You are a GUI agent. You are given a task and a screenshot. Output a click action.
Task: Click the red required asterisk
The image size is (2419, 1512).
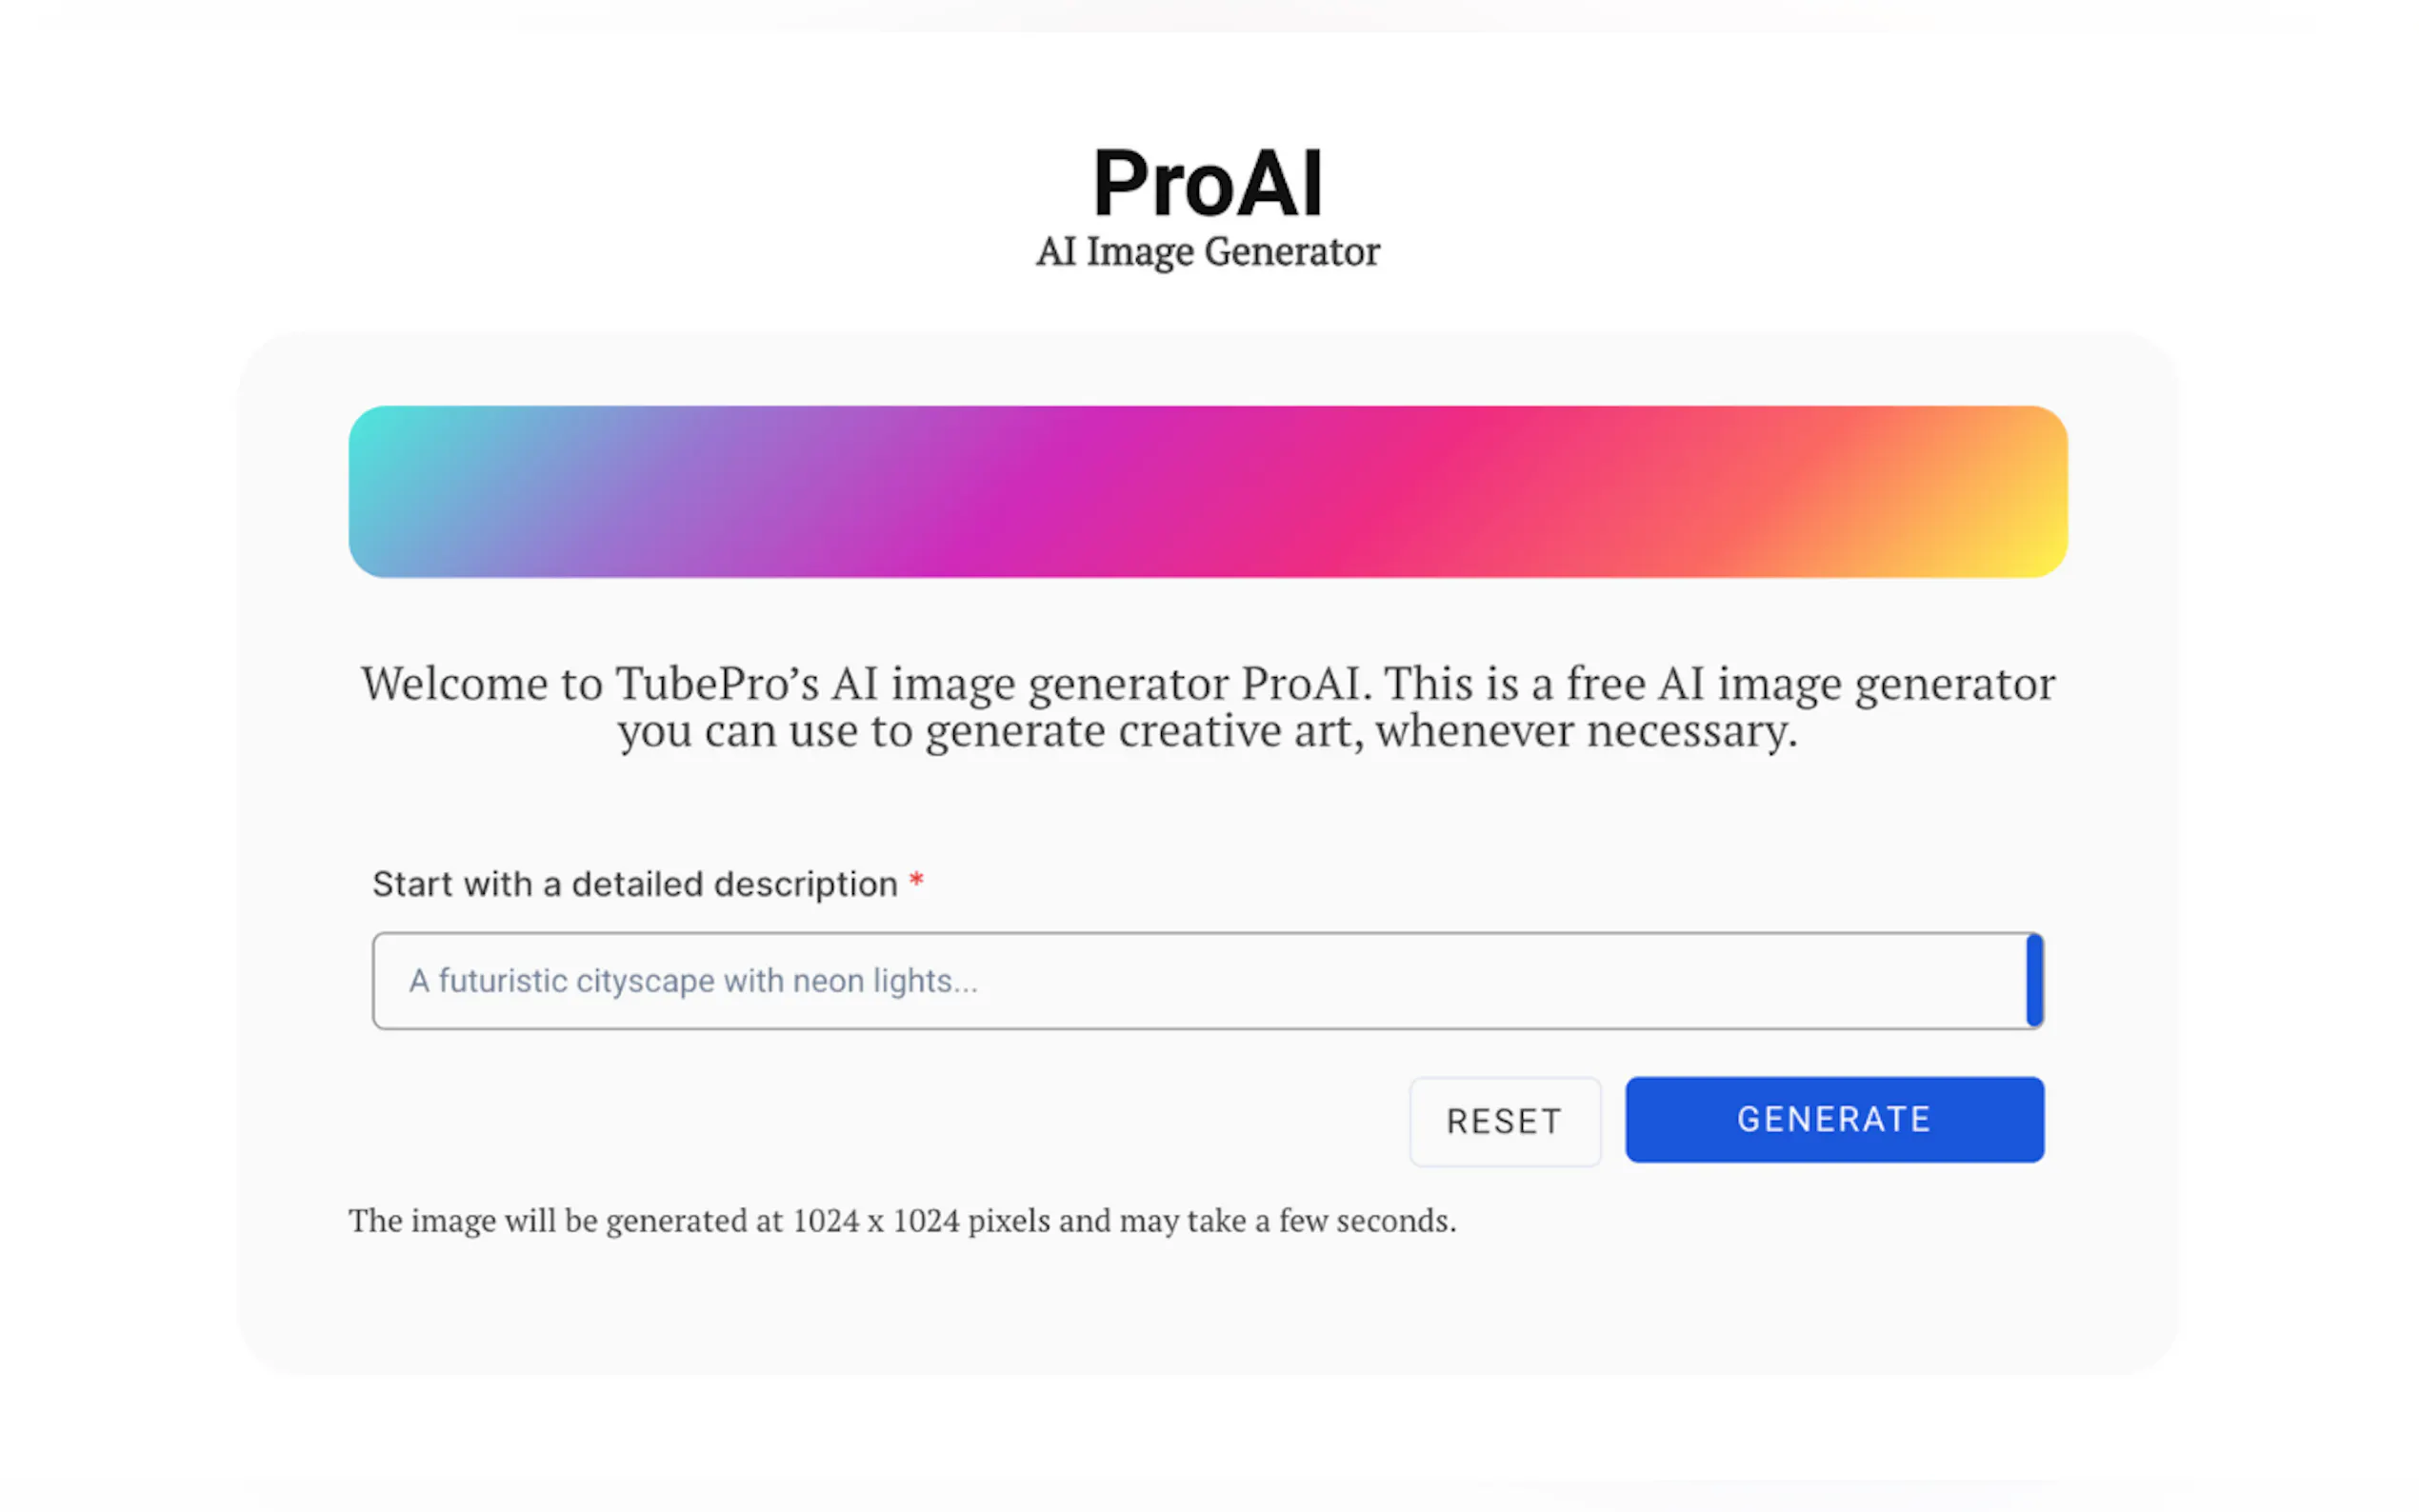coord(916,881)
